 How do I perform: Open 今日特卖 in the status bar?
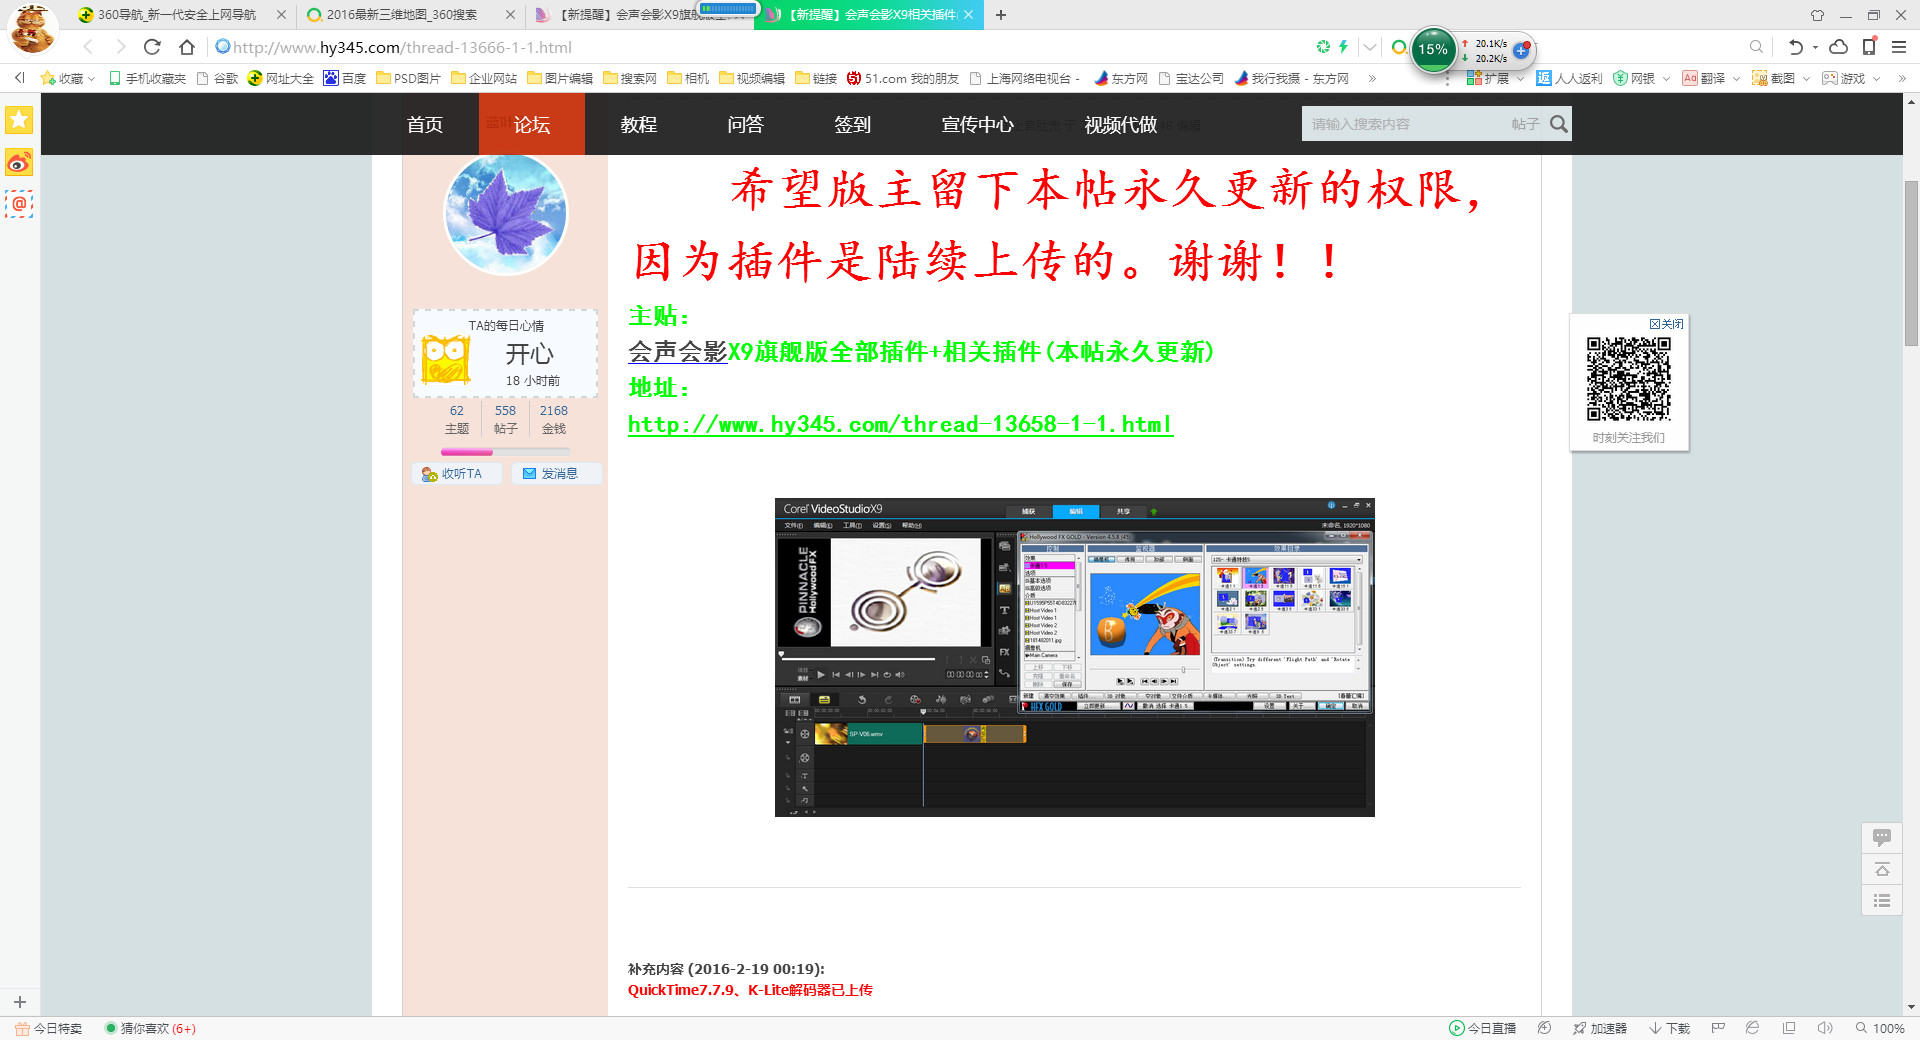(49, 1028)
